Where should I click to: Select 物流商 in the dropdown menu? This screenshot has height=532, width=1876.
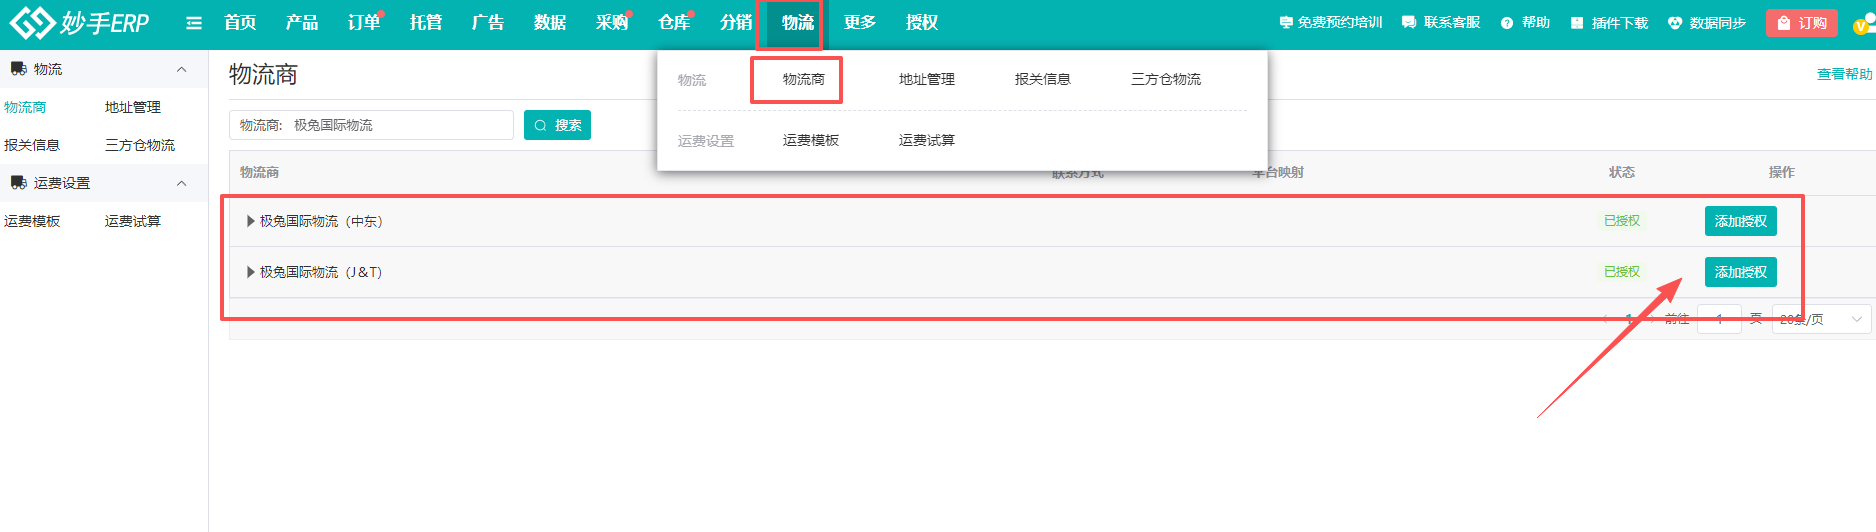pos(804,79)
